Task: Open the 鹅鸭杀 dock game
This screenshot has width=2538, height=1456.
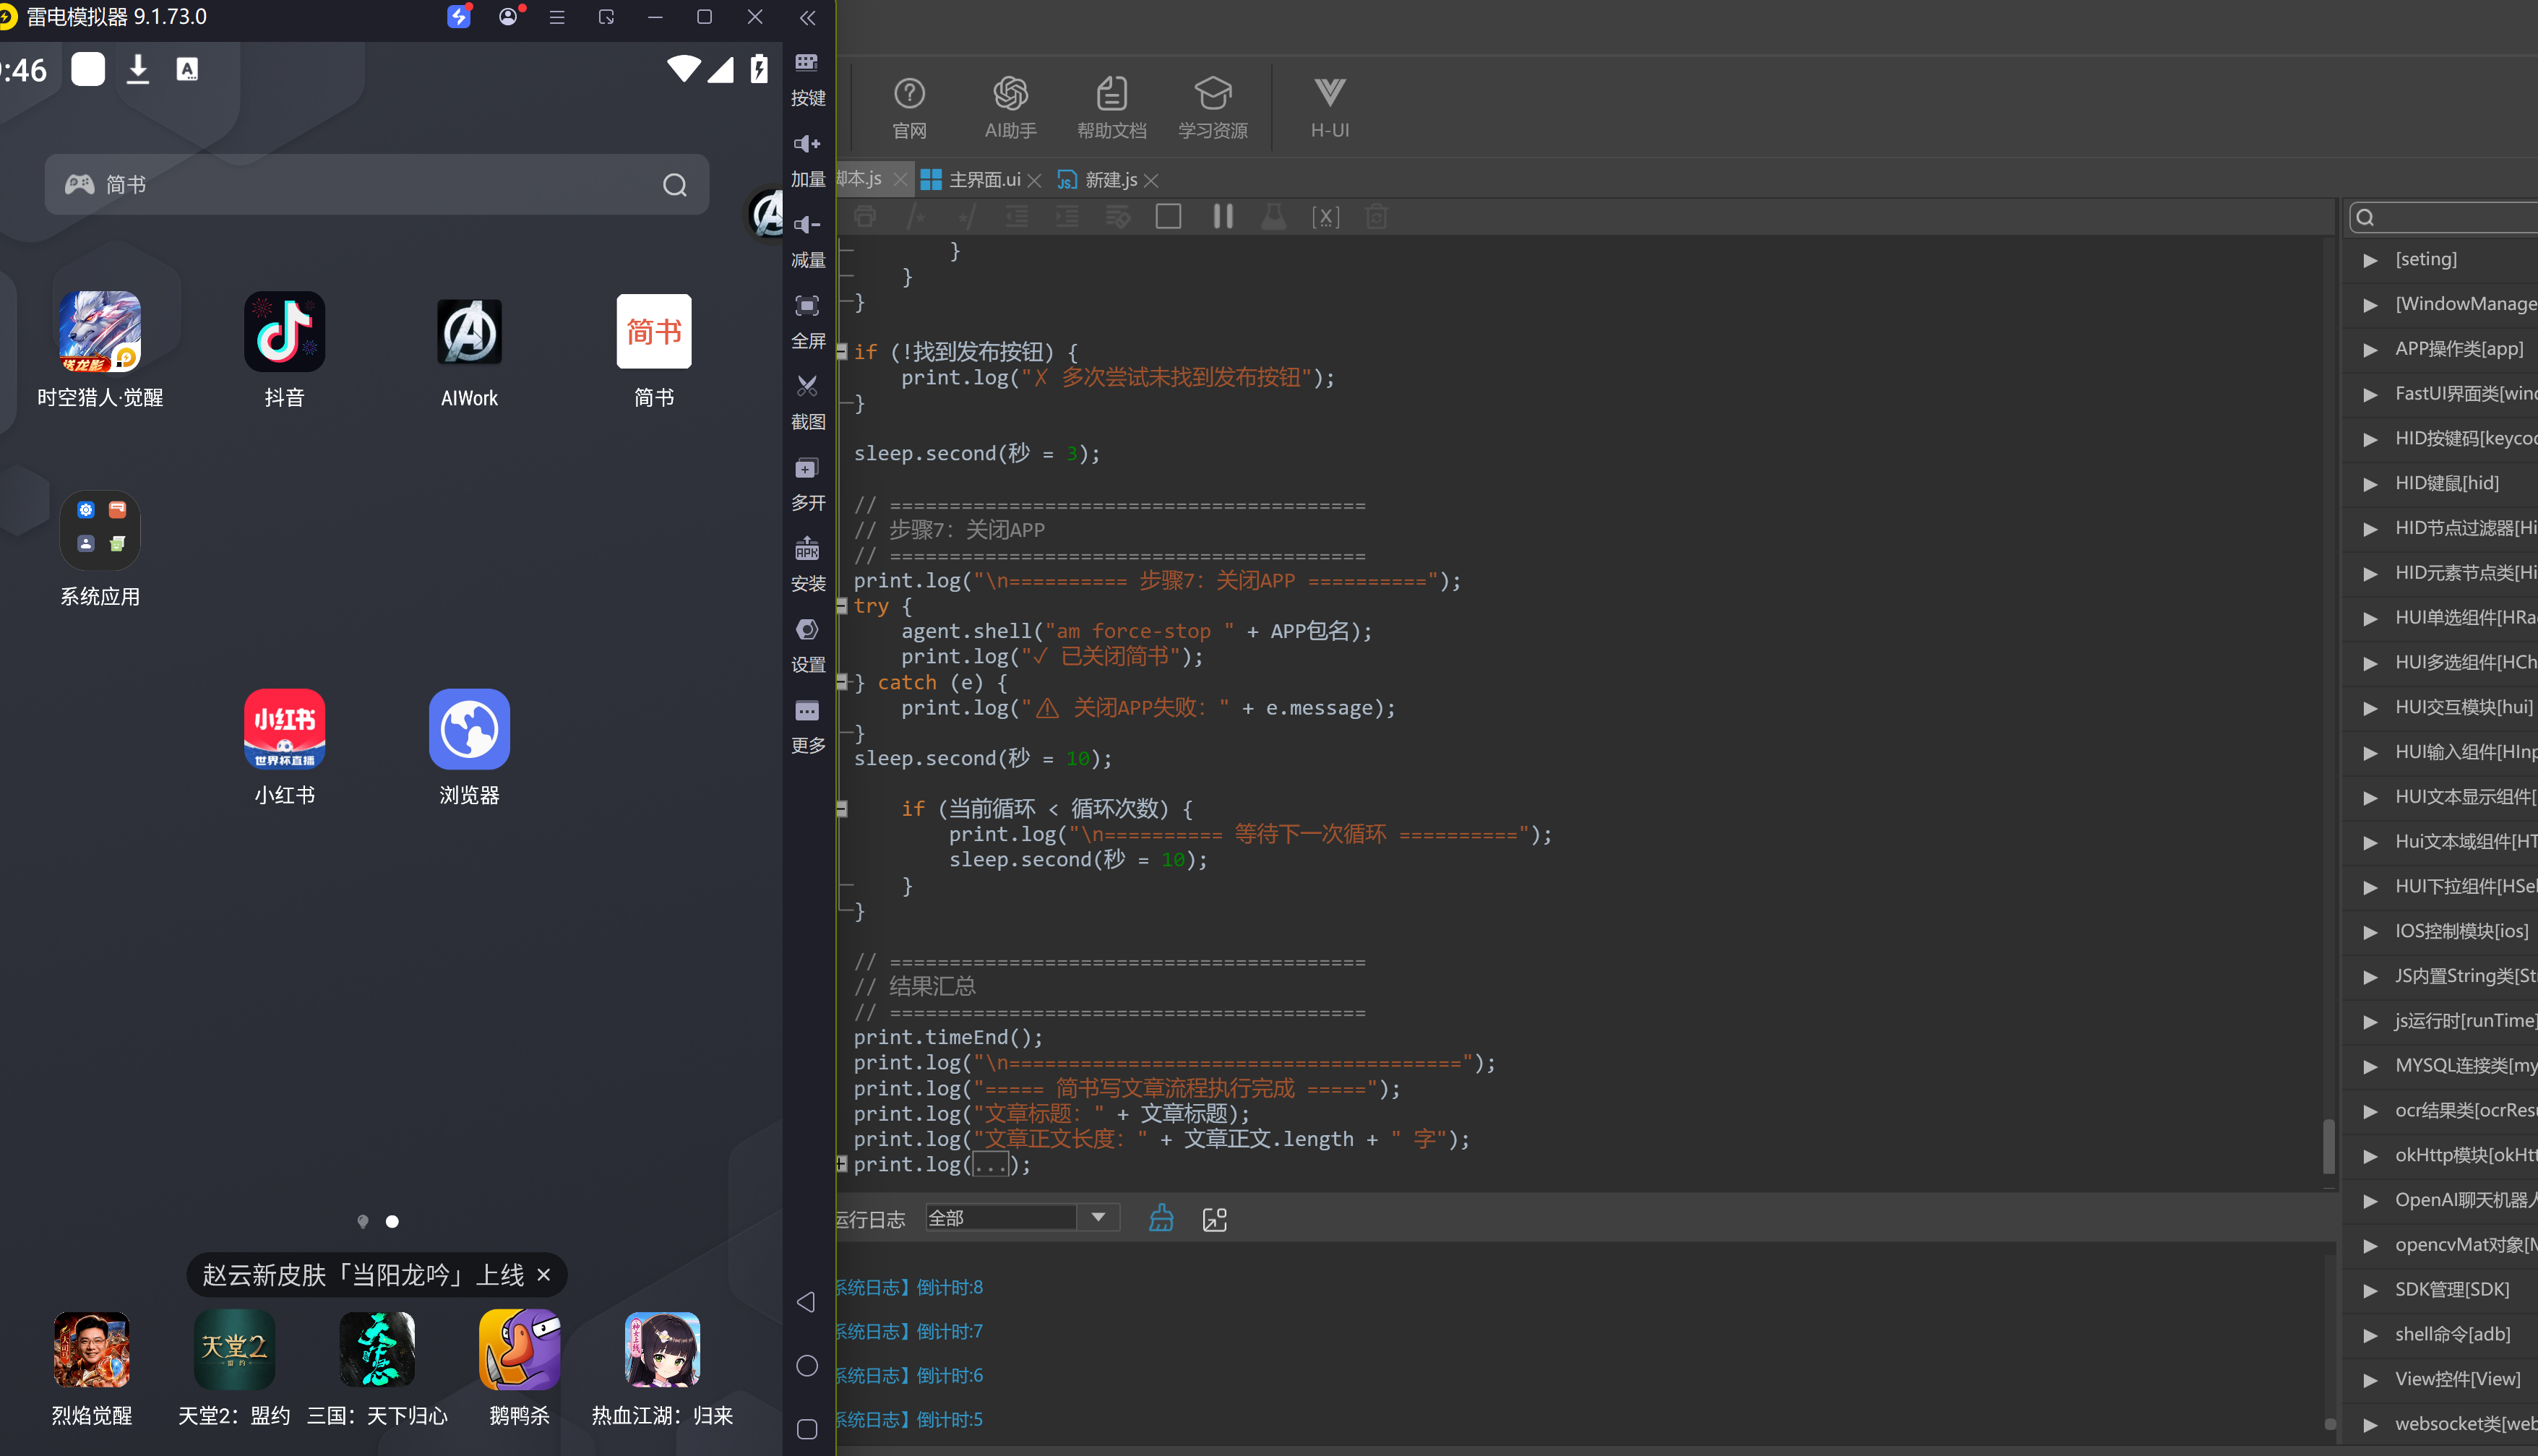Action: point(519,1368)
